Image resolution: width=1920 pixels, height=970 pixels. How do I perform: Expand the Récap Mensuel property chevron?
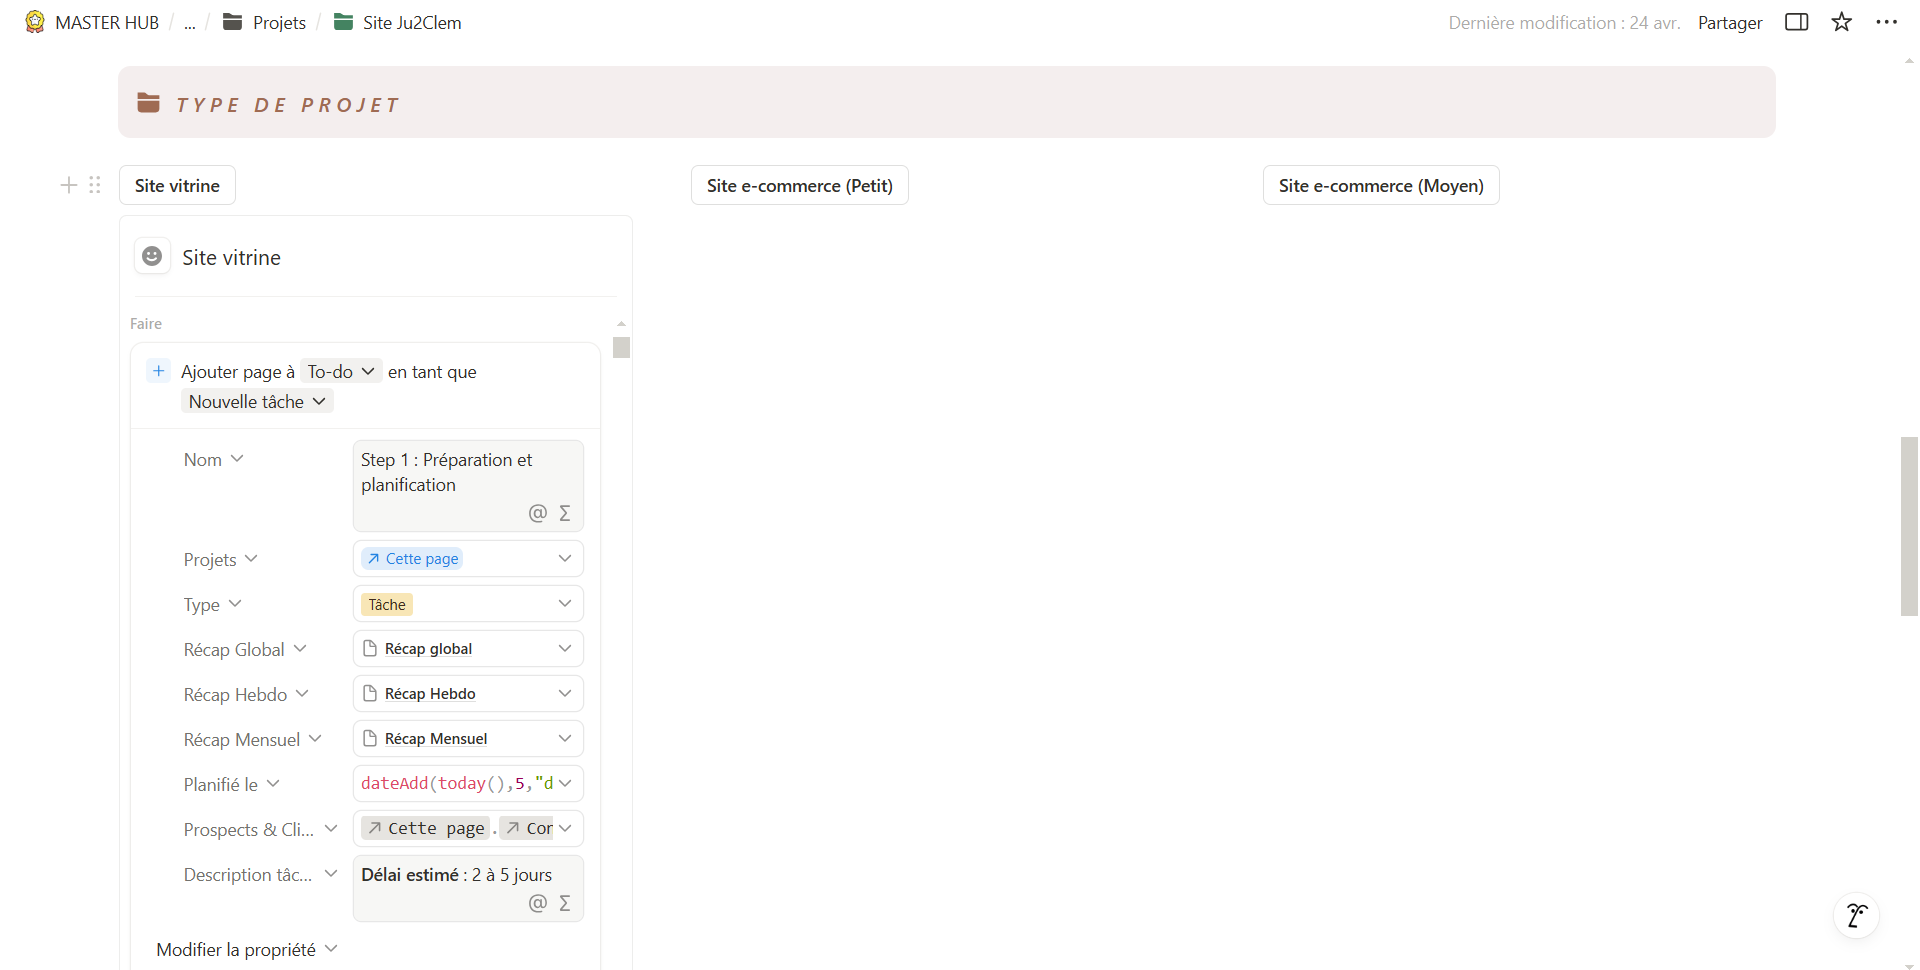(x=315, y=739)
